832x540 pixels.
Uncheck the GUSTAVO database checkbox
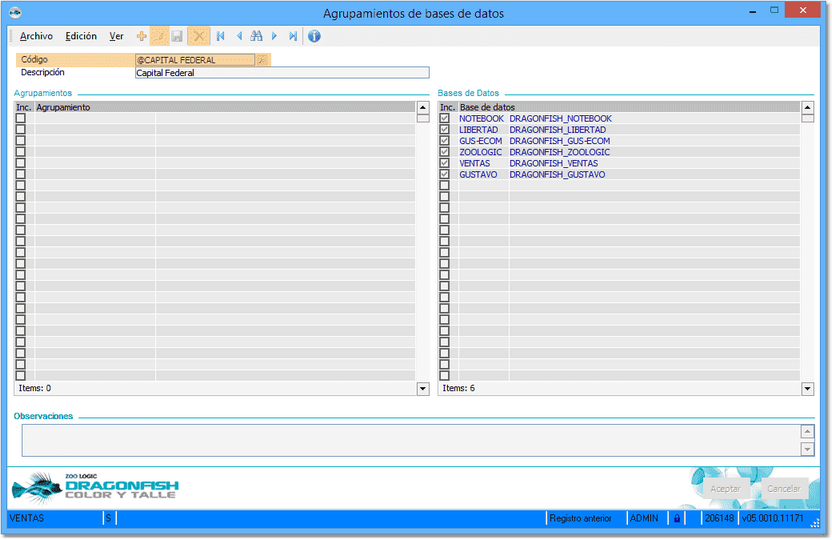coord(445,174)
